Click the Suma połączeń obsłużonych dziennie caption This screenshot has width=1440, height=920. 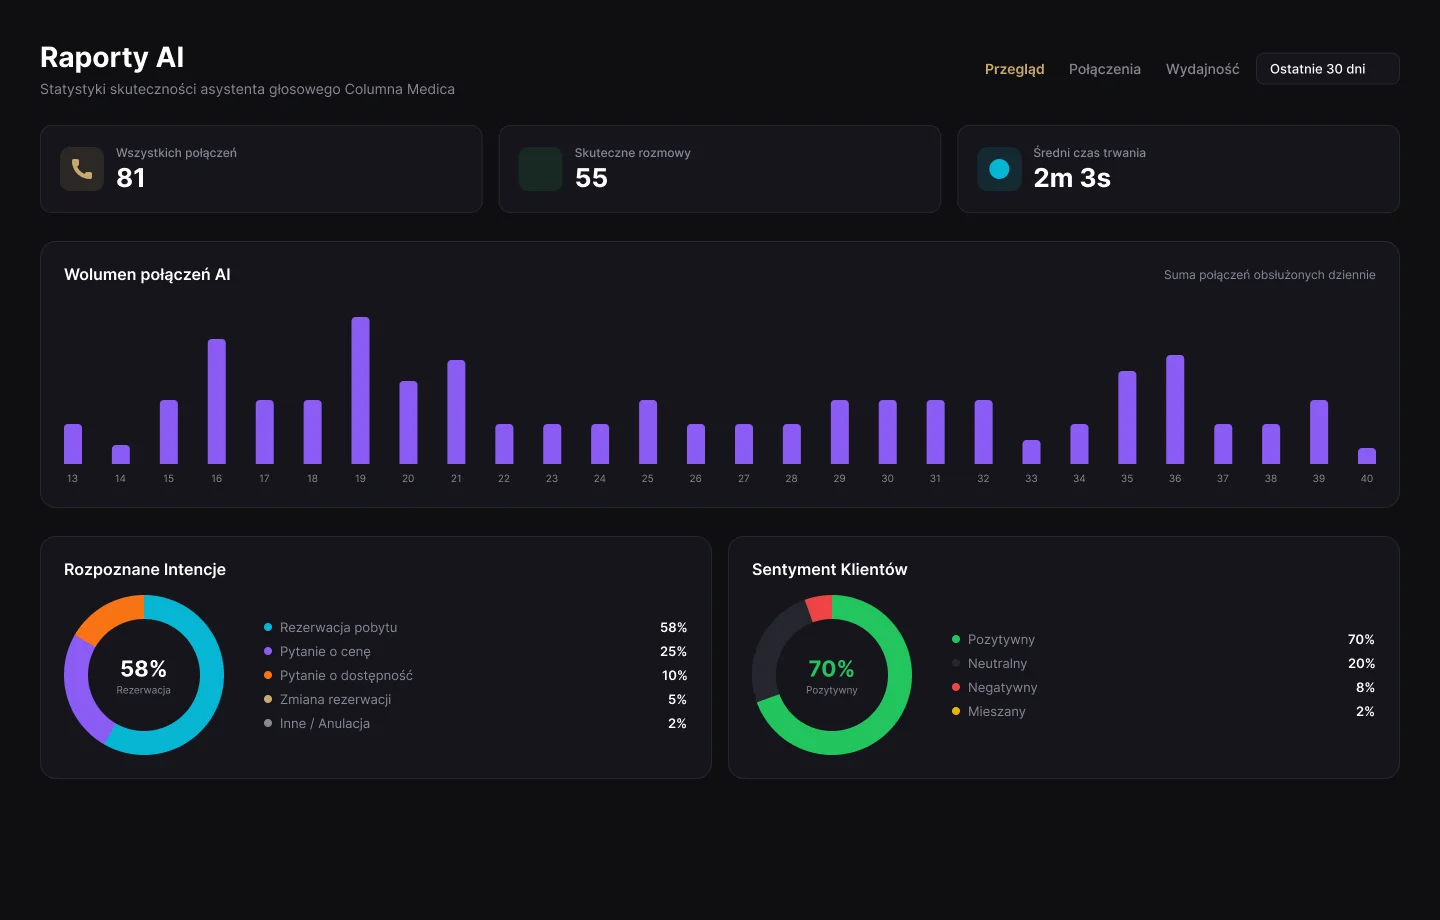coord(1269,275)
